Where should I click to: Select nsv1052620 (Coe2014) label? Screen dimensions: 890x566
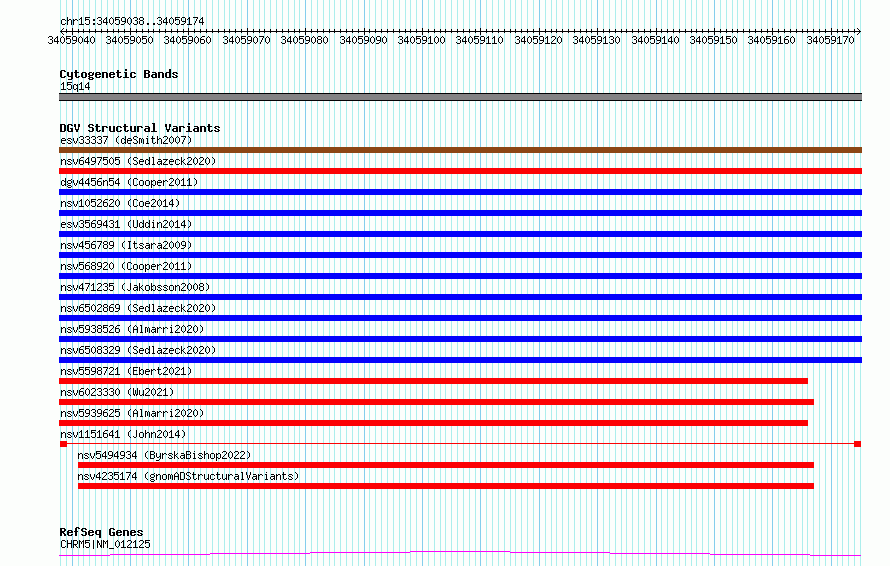pos(120,203)
